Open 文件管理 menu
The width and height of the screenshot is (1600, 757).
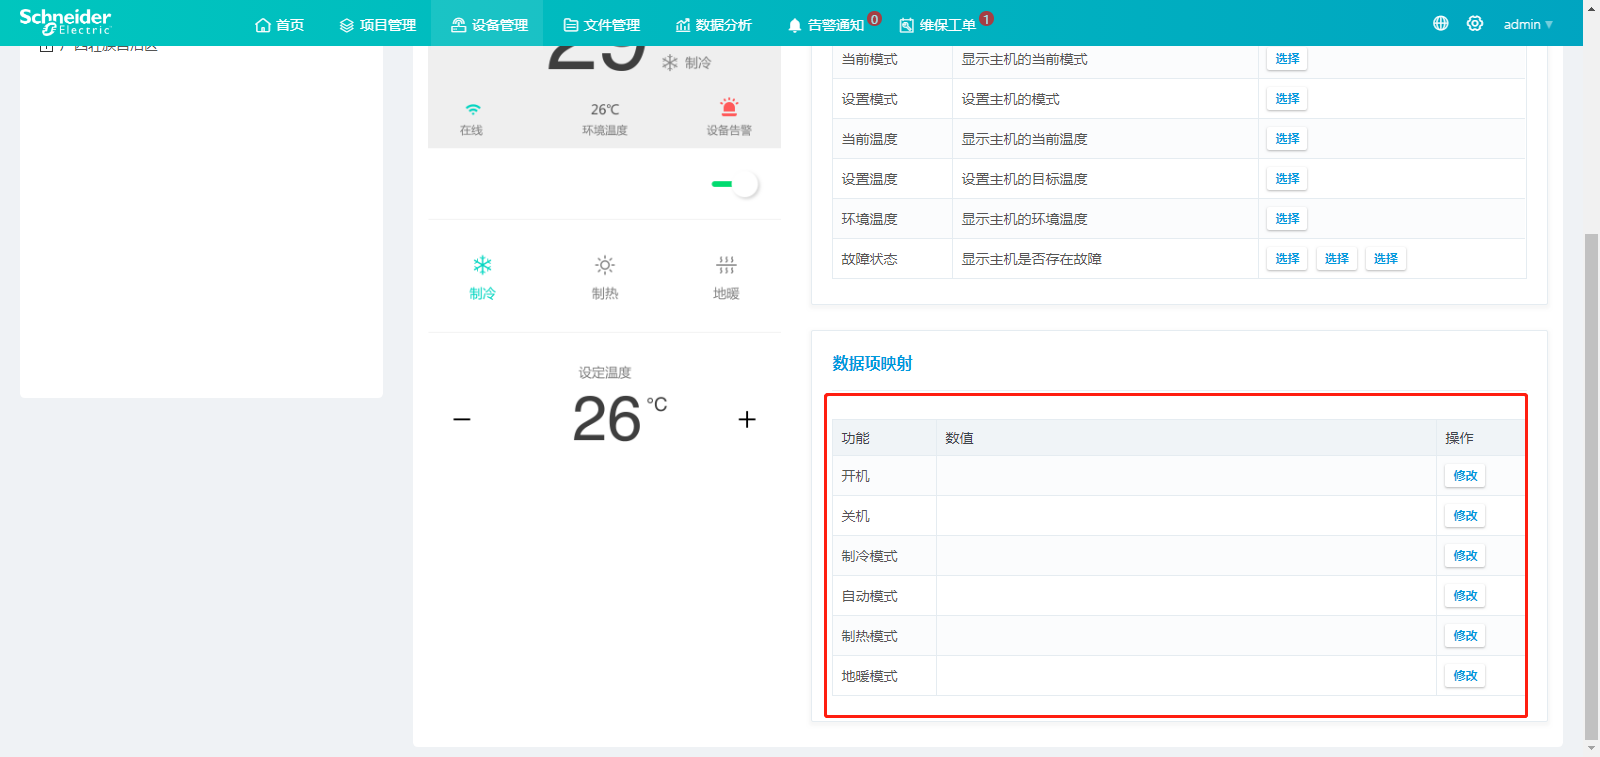point(601,24)
